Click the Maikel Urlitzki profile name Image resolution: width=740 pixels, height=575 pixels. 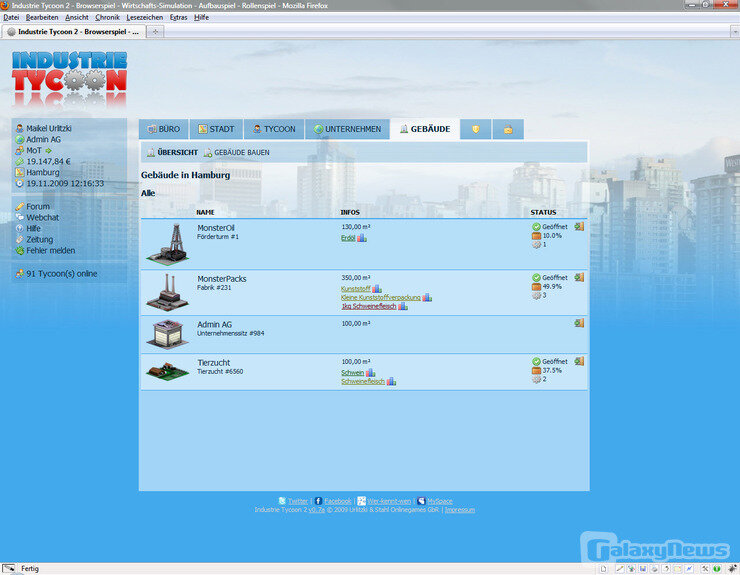tap(49, 128)
